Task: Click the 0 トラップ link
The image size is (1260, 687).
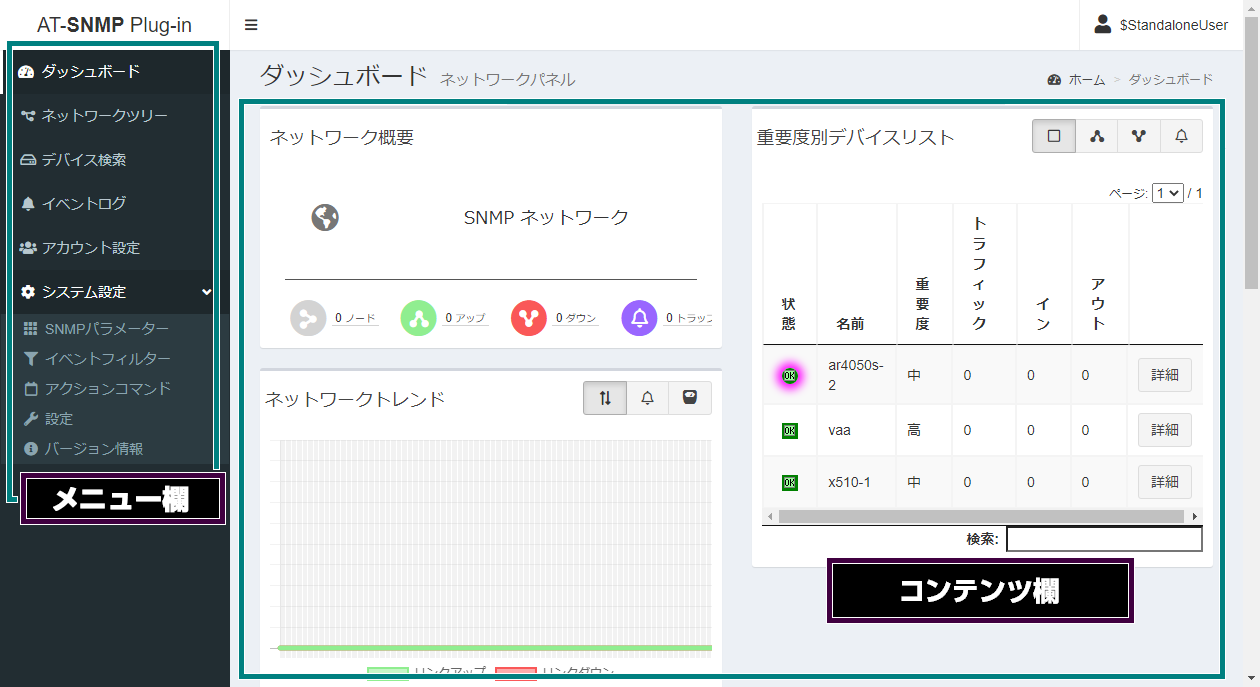Action: [689, 318]
